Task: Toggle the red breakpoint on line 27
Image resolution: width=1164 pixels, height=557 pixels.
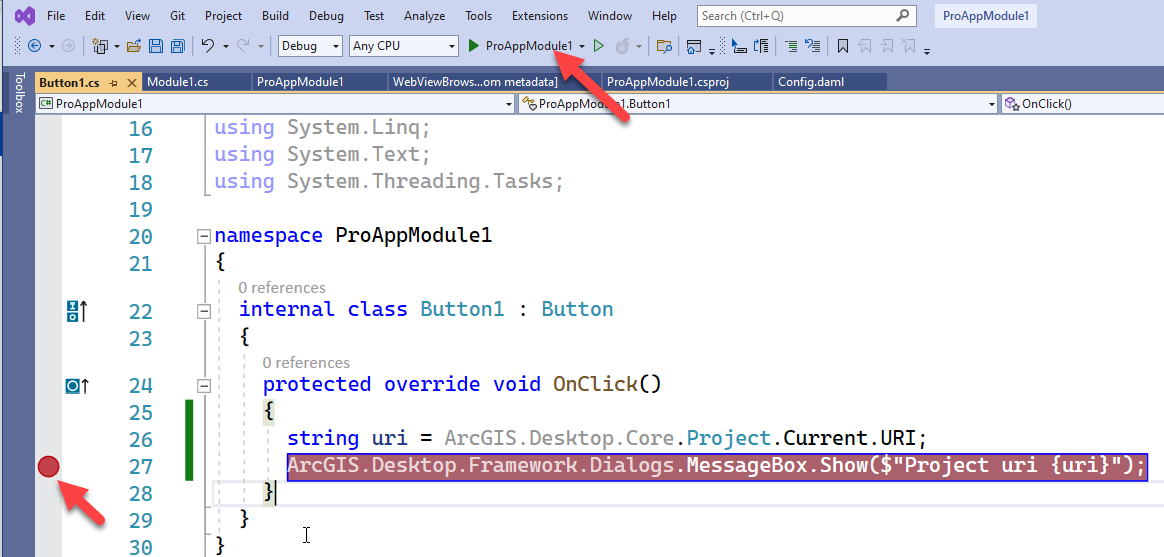Action: tap(48, 466)
